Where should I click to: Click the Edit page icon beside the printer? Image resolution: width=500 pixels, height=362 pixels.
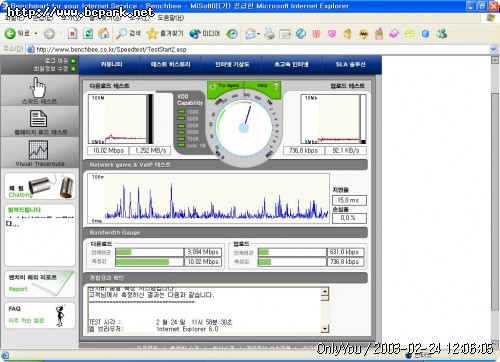tap(285, 34)
